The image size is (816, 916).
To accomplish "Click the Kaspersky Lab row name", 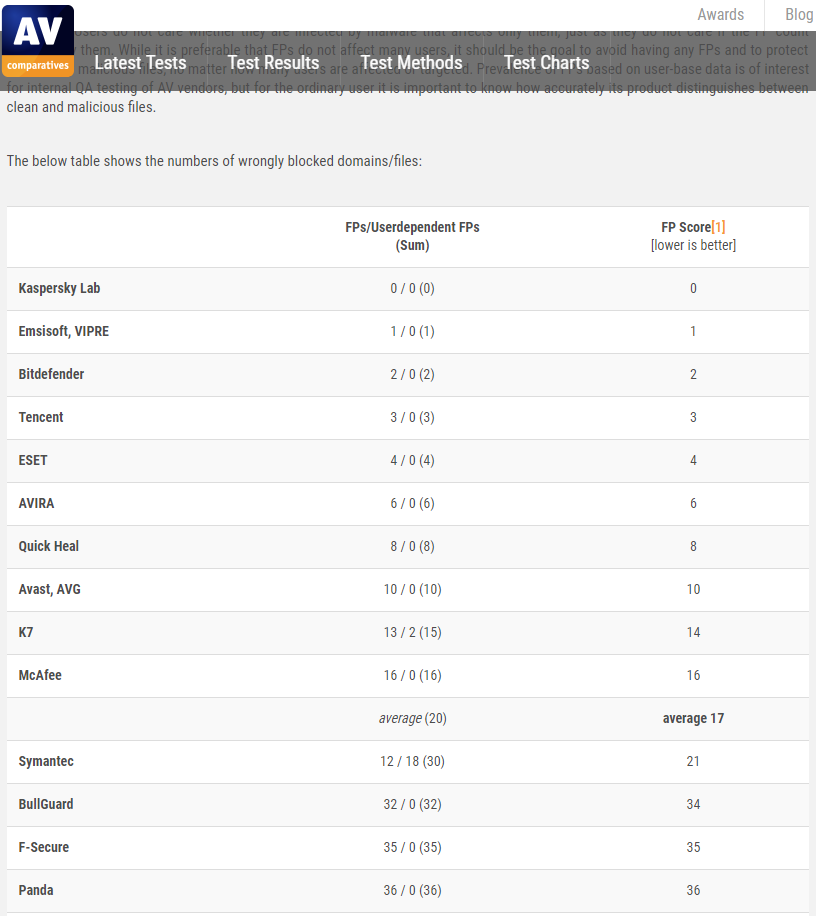I will (59, 288).
